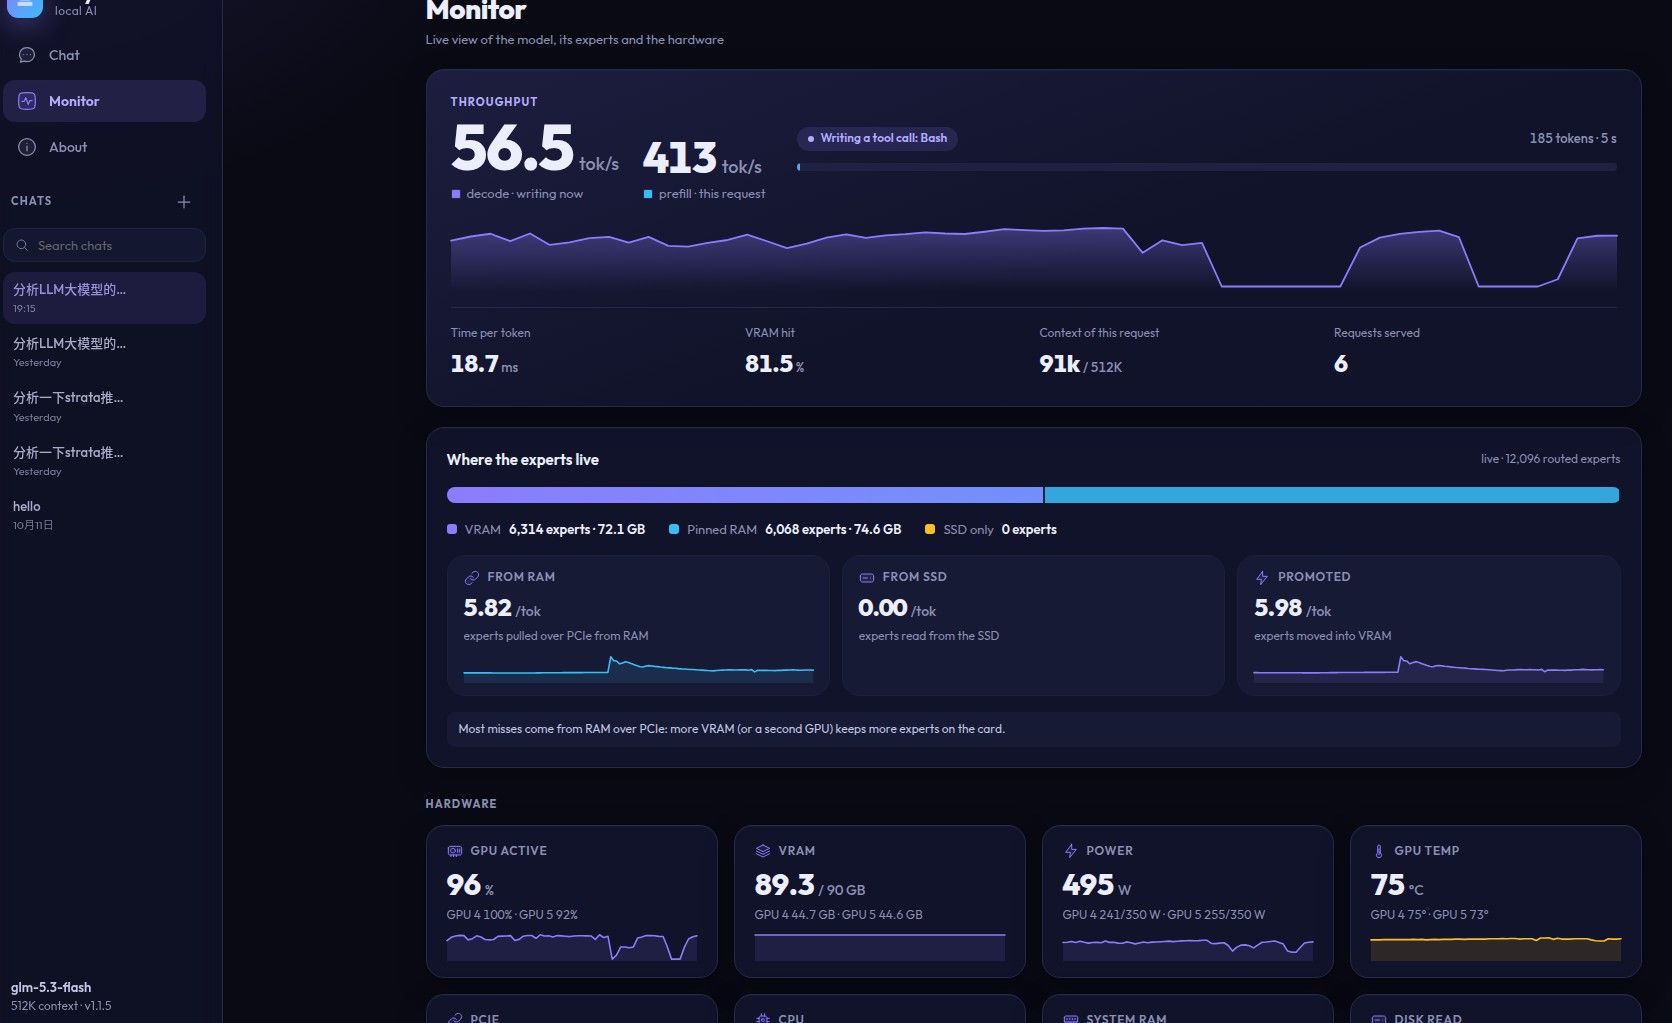
Task: Click the 18.7 ms time per token value
Action: pos(484,364)
